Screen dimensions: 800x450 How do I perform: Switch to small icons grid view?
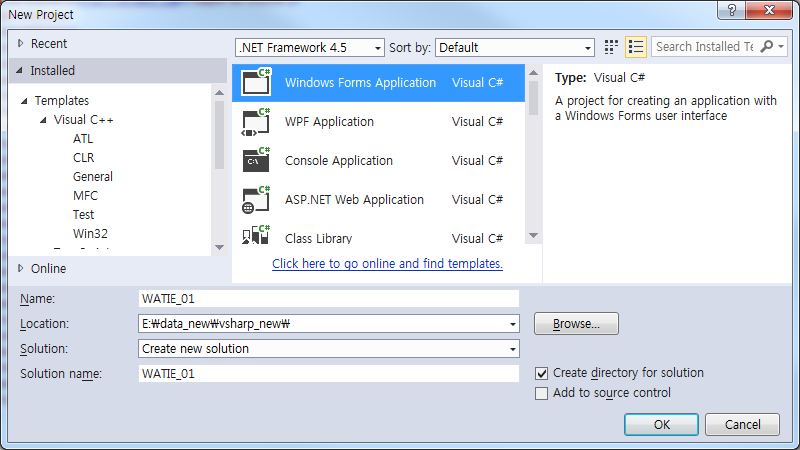point(611,47)
